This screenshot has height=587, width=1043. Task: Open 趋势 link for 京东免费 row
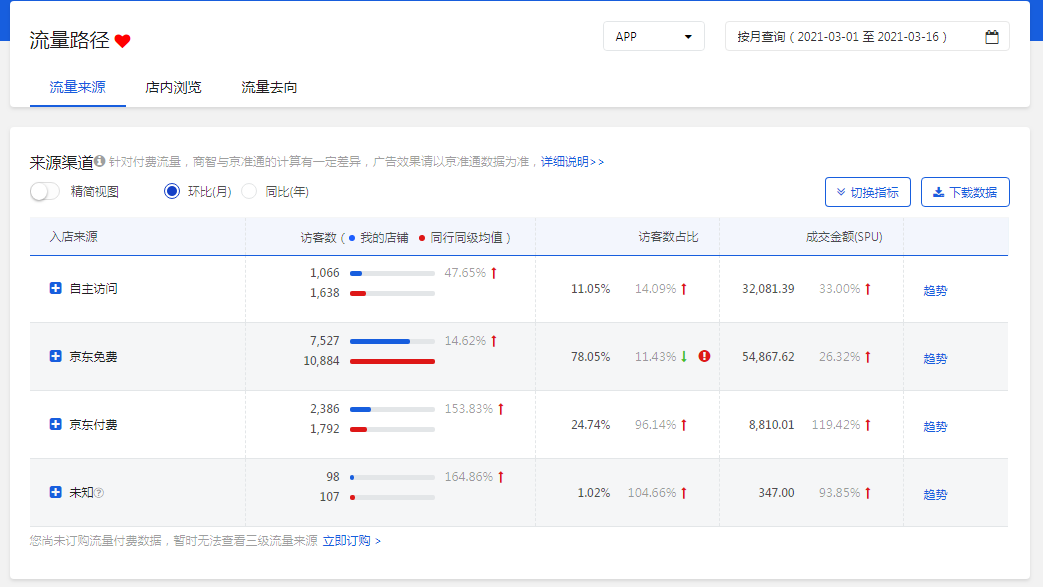(935, 358)
